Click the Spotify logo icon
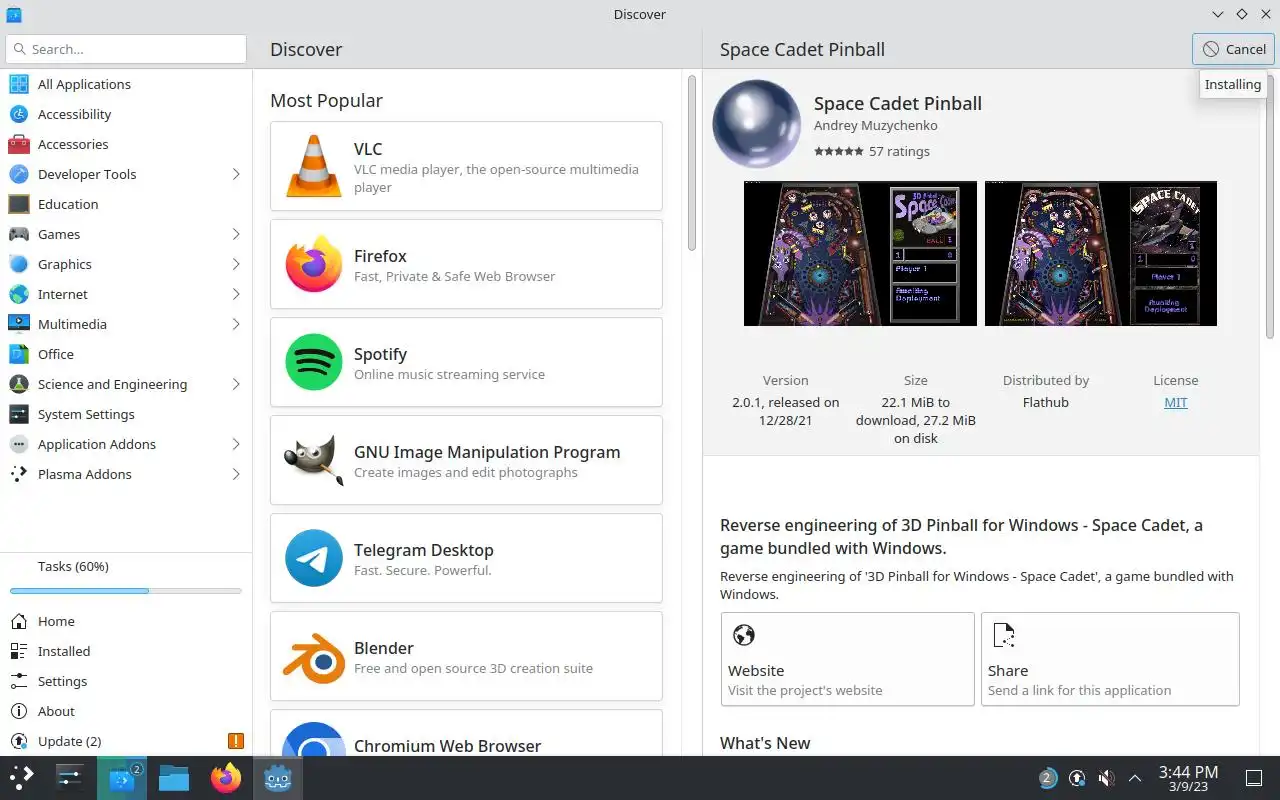The image size is (1280, 800). pyautogui.click(x=314, y=362)
